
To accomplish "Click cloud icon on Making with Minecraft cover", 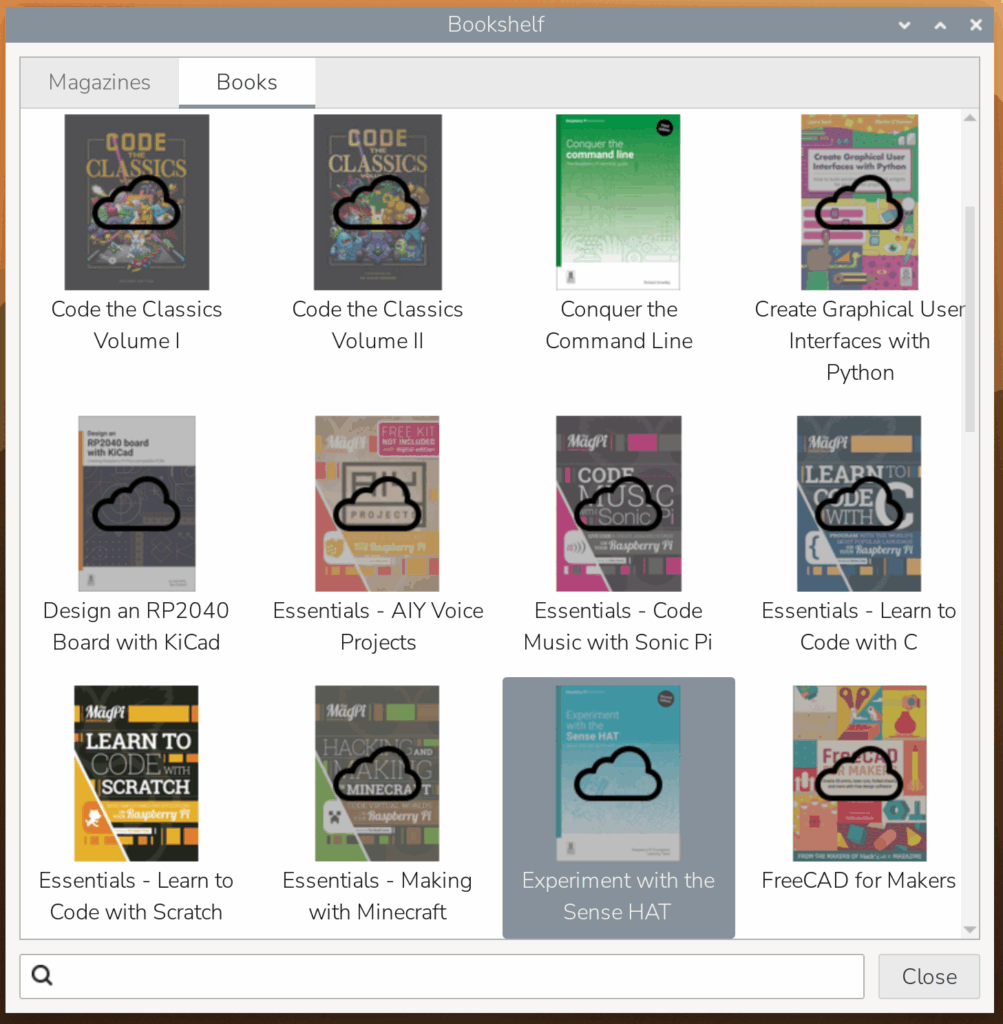I will point(377,773).
